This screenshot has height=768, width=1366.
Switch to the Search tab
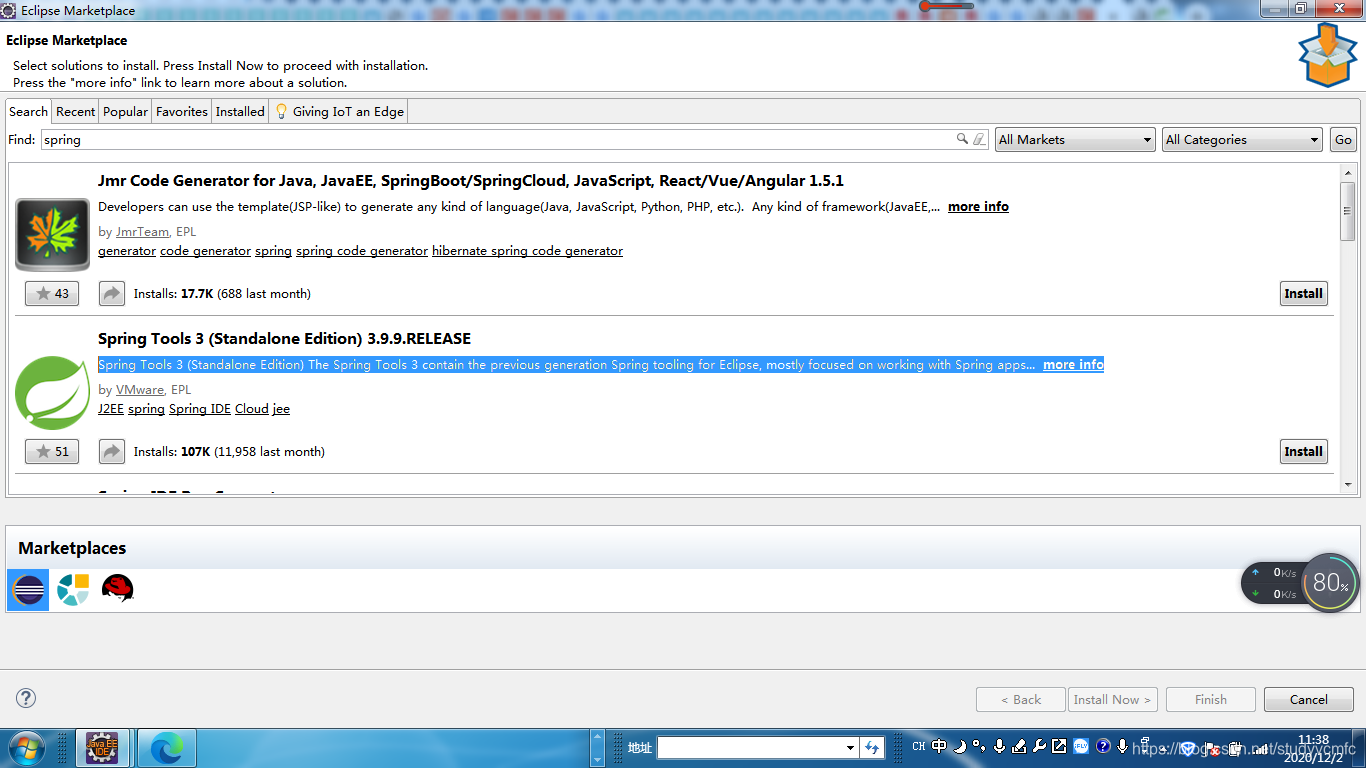[28, 111]
